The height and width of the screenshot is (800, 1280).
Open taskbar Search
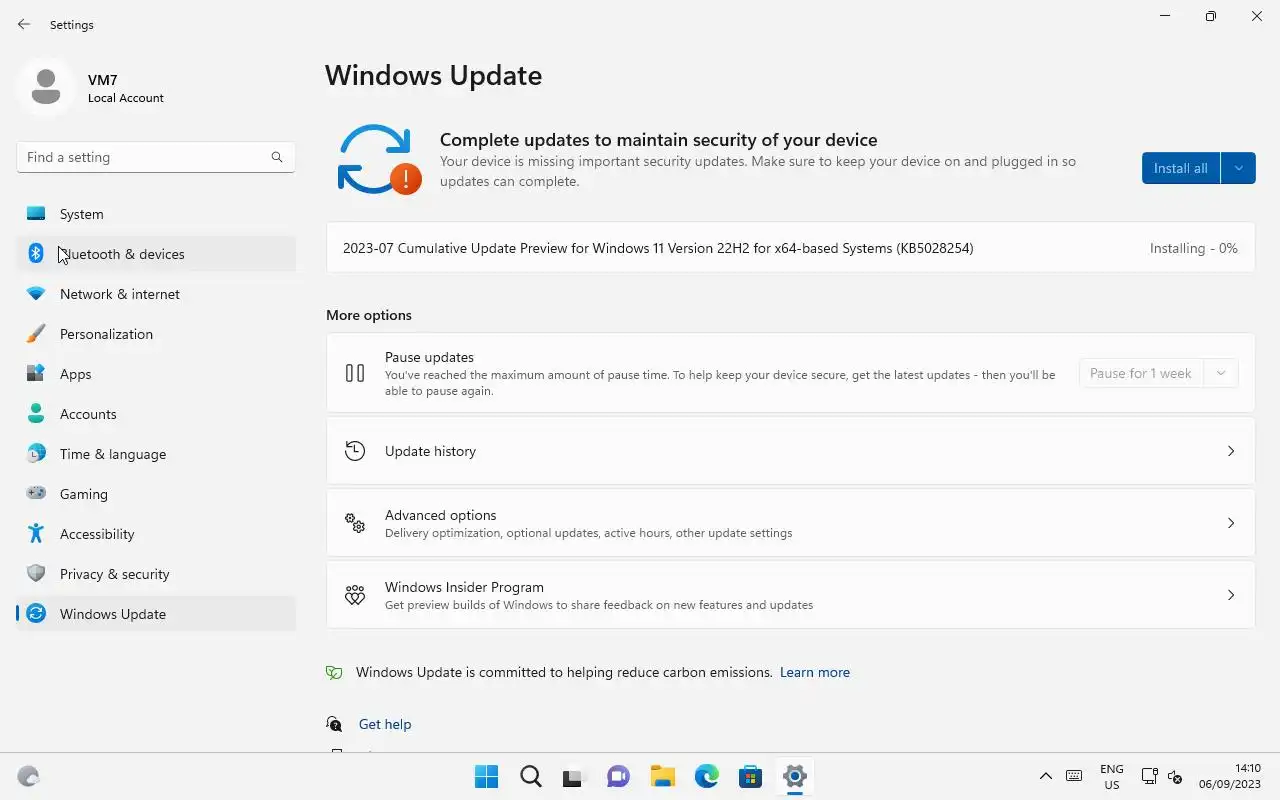click(531, 777)
